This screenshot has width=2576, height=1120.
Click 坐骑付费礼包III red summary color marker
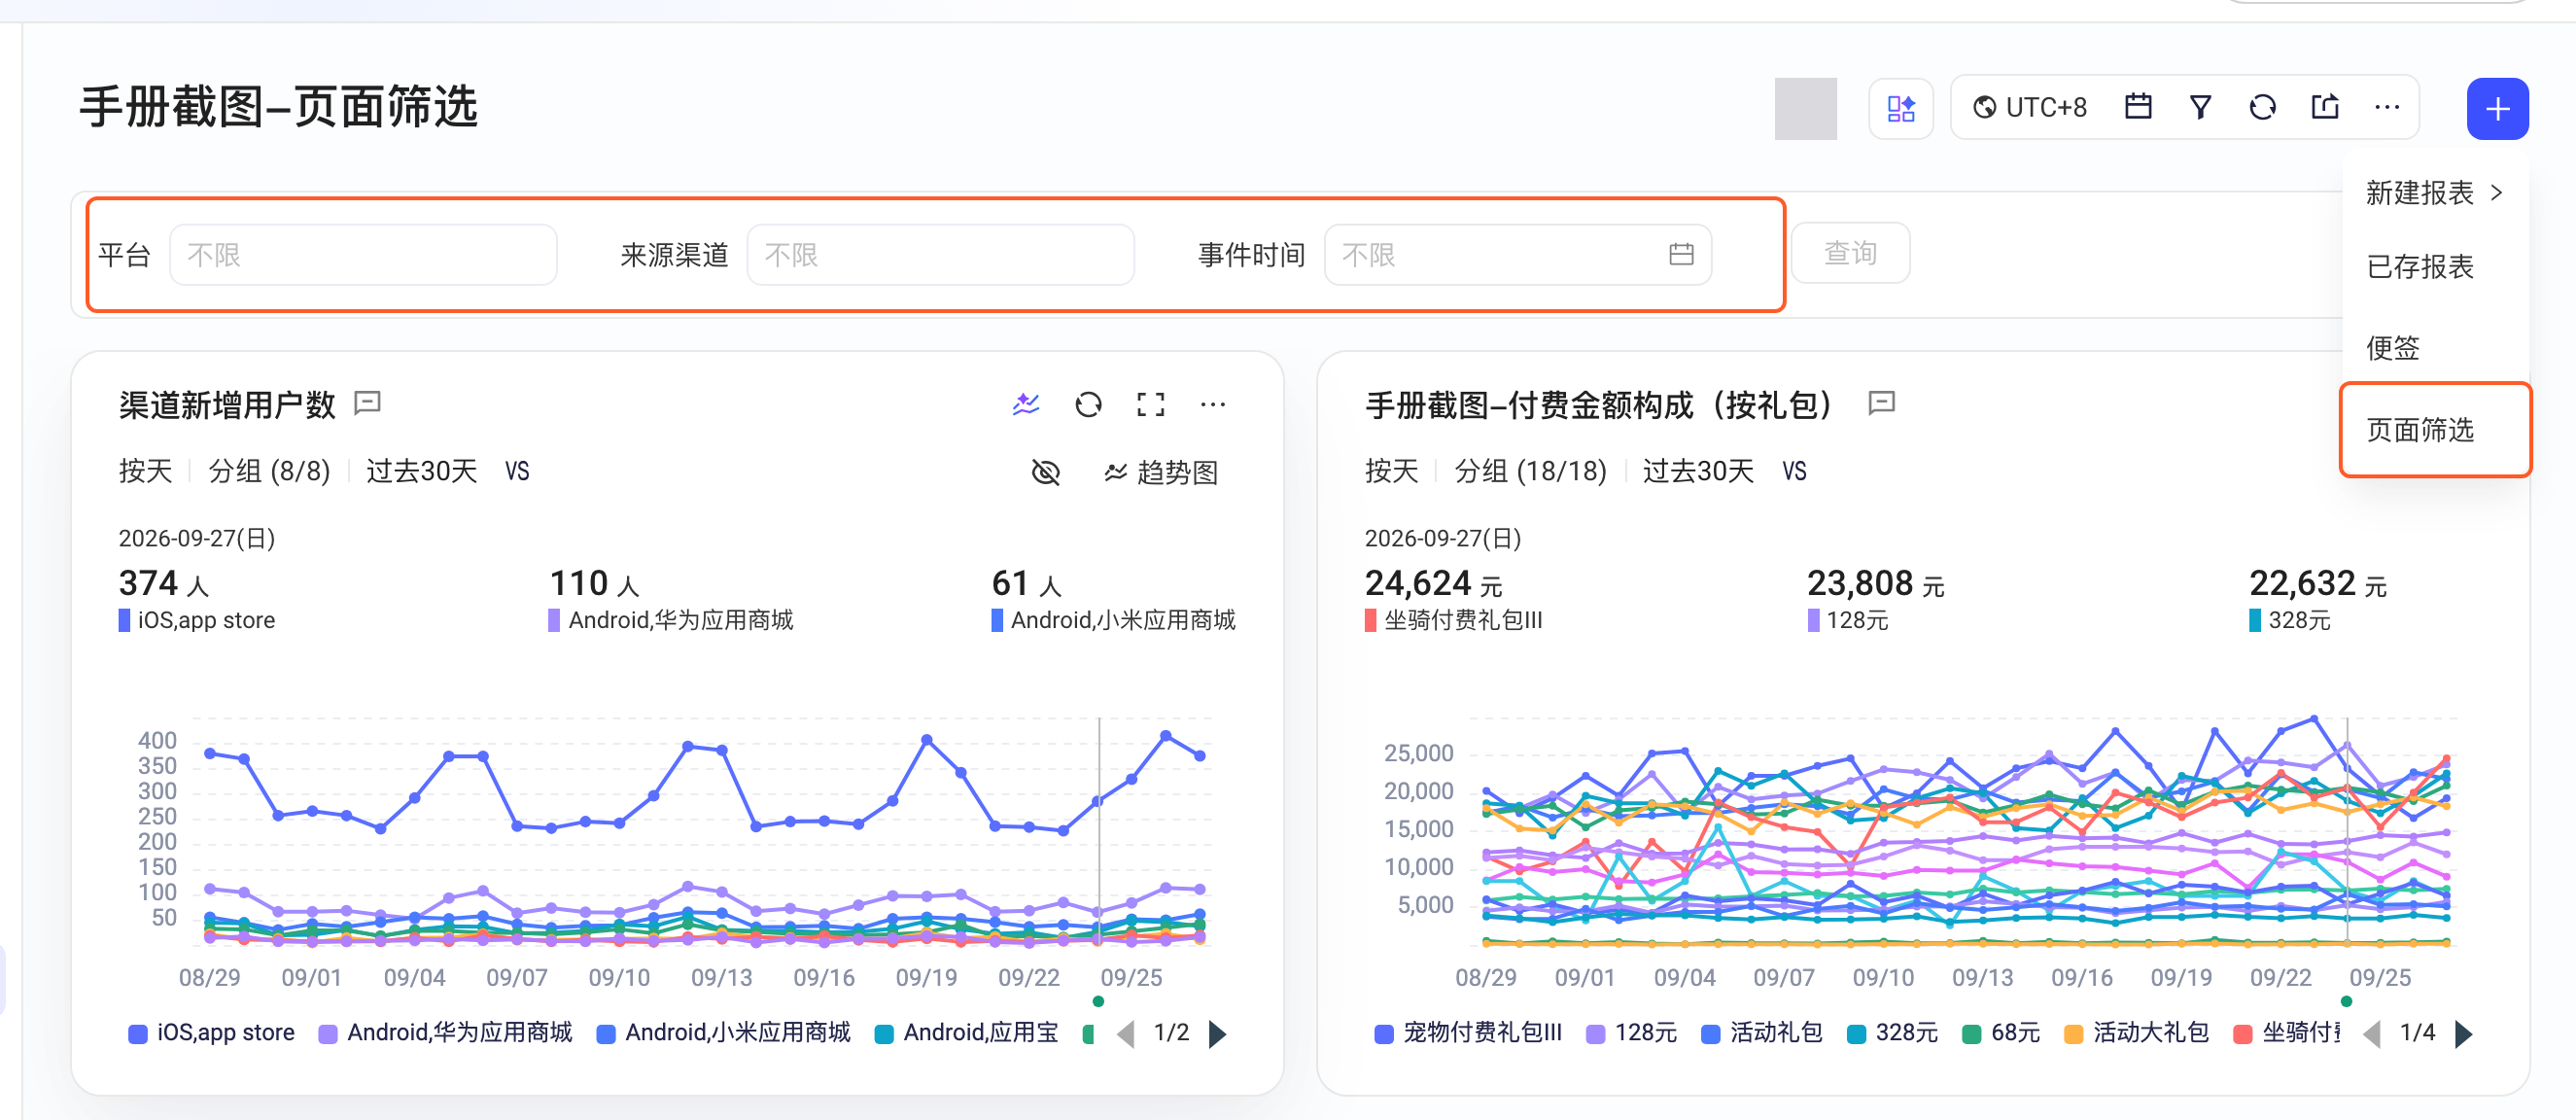(x=1371, y=620)
